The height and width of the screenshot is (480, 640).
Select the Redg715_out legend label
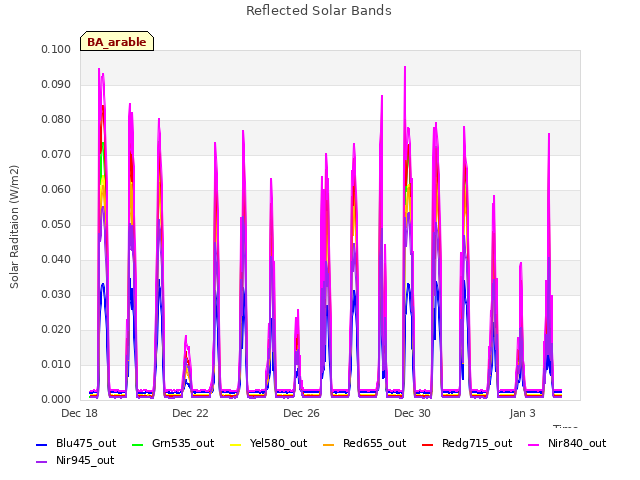477,443
